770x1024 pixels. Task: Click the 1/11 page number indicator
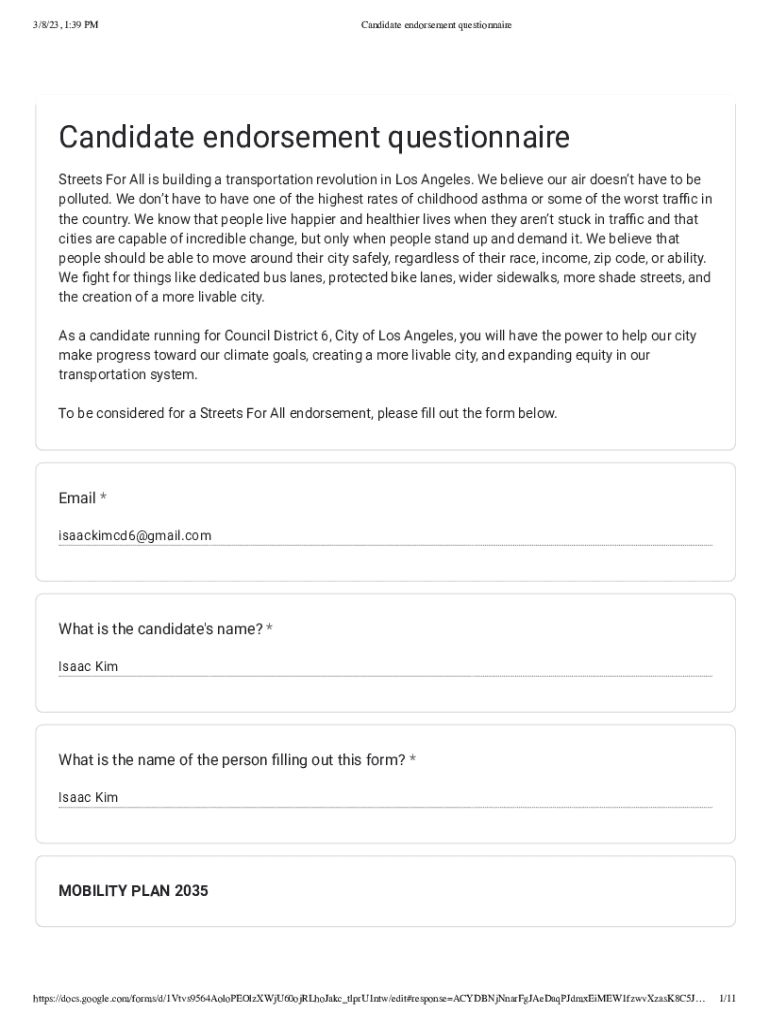pos(728,998)
